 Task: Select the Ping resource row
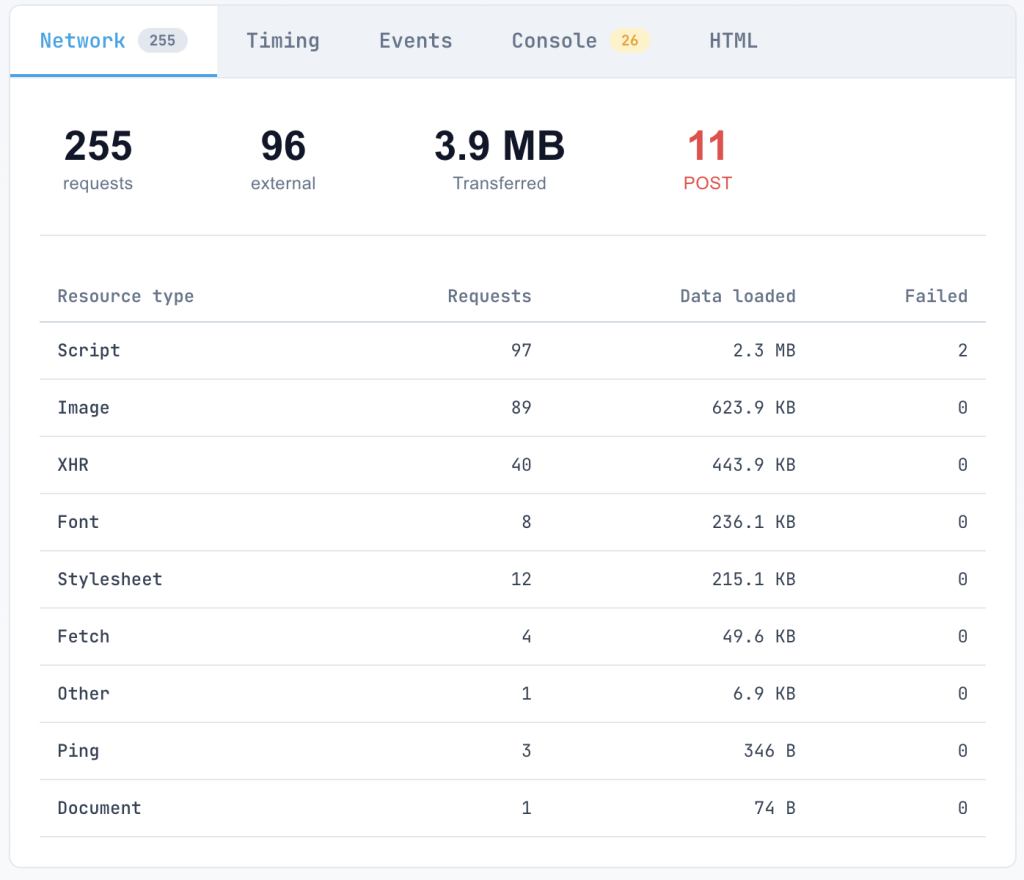pos(513,751)
